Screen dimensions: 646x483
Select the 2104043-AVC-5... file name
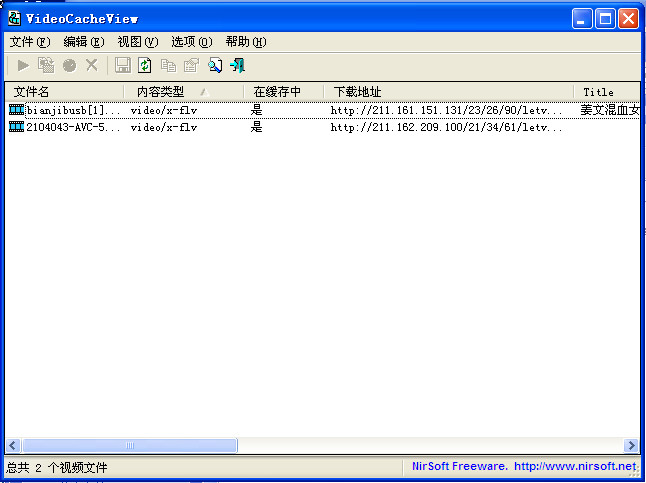(x=73, y=127)
